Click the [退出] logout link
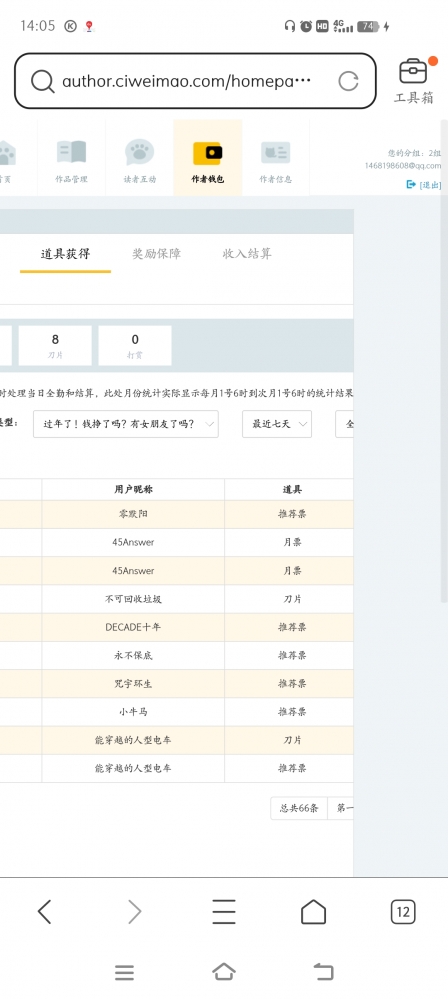Screen dimensions: 448x999 coord(430,185)
